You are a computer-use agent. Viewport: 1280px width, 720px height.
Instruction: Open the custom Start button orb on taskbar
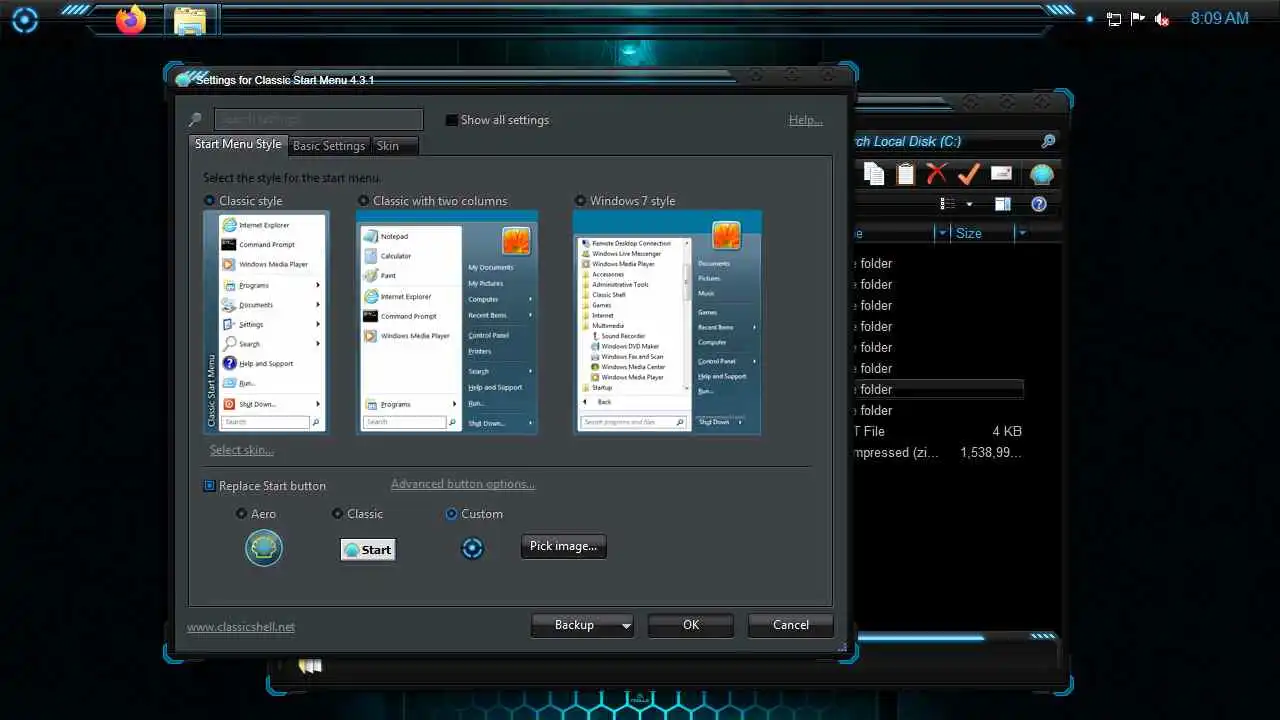coord(25,19)
